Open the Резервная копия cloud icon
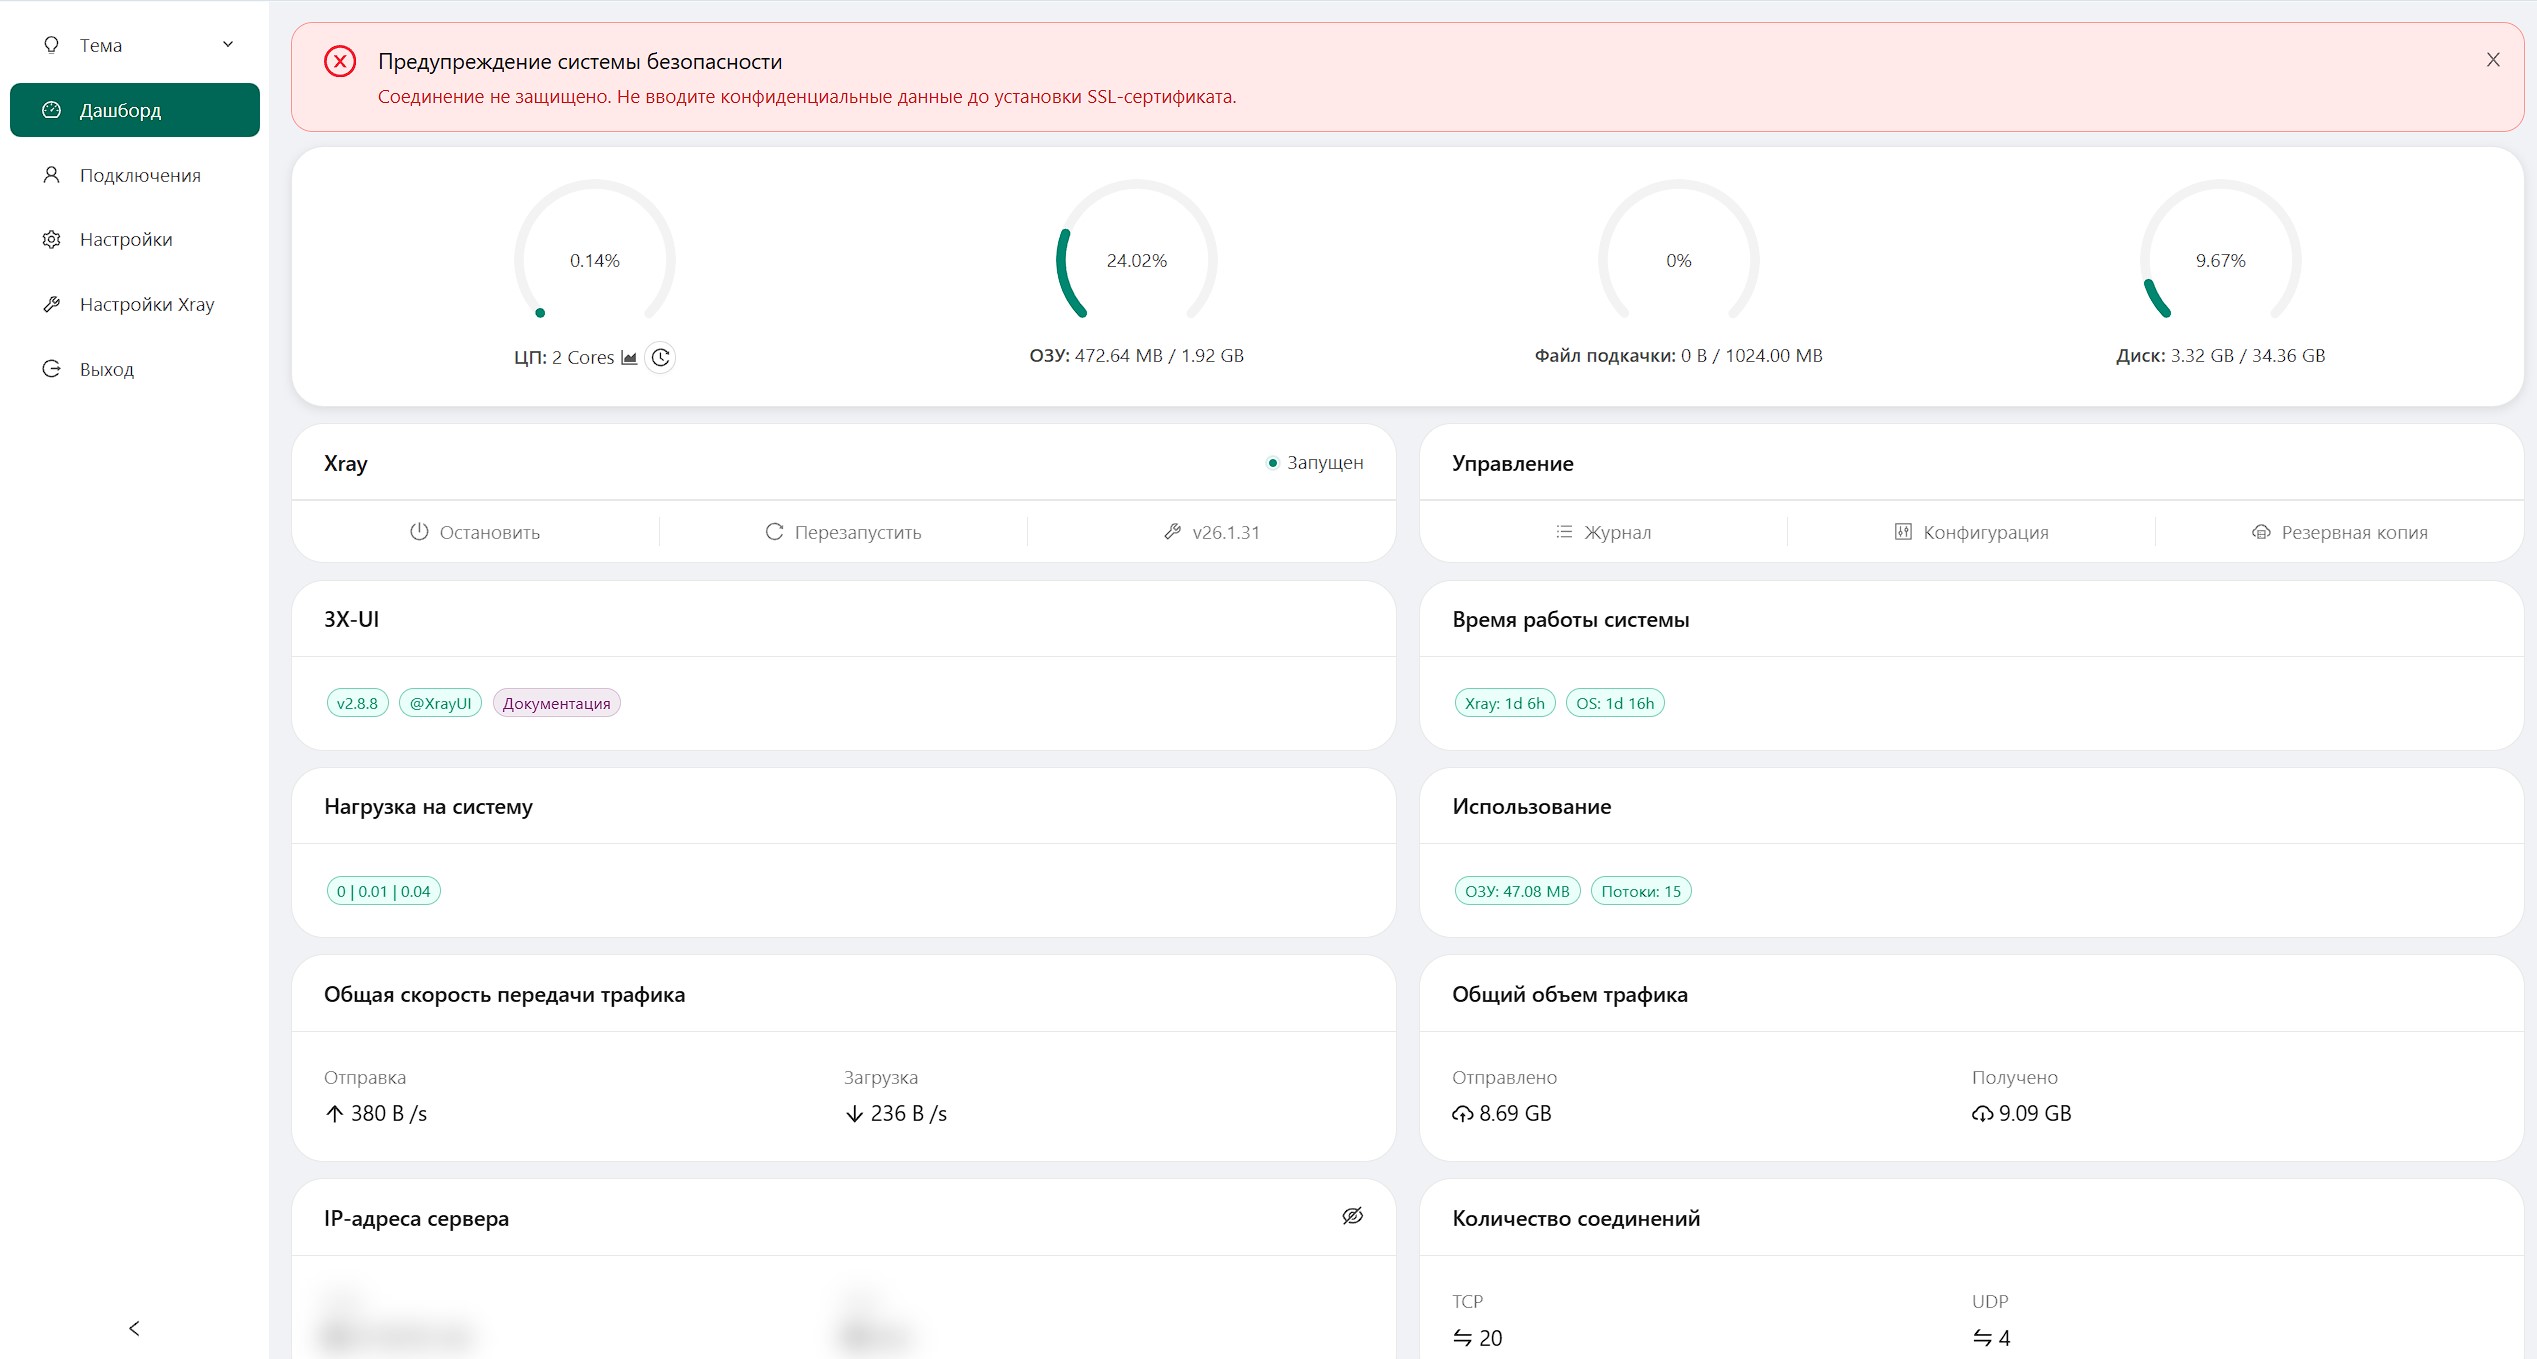Image resolution: width=2537 pixels, height=1359 pixels. point(2261,532)
